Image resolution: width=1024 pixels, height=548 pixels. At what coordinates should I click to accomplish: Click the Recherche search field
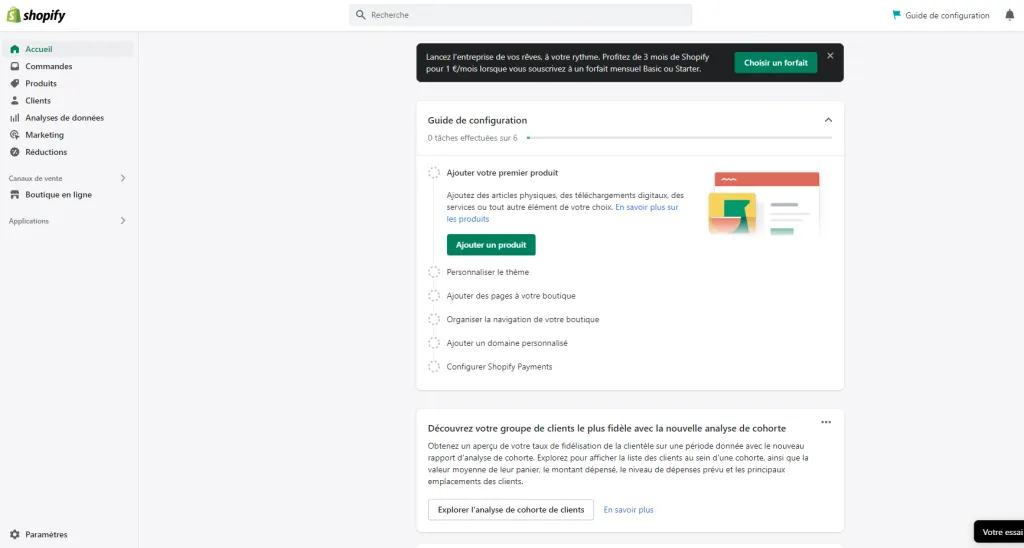[520, 15]
